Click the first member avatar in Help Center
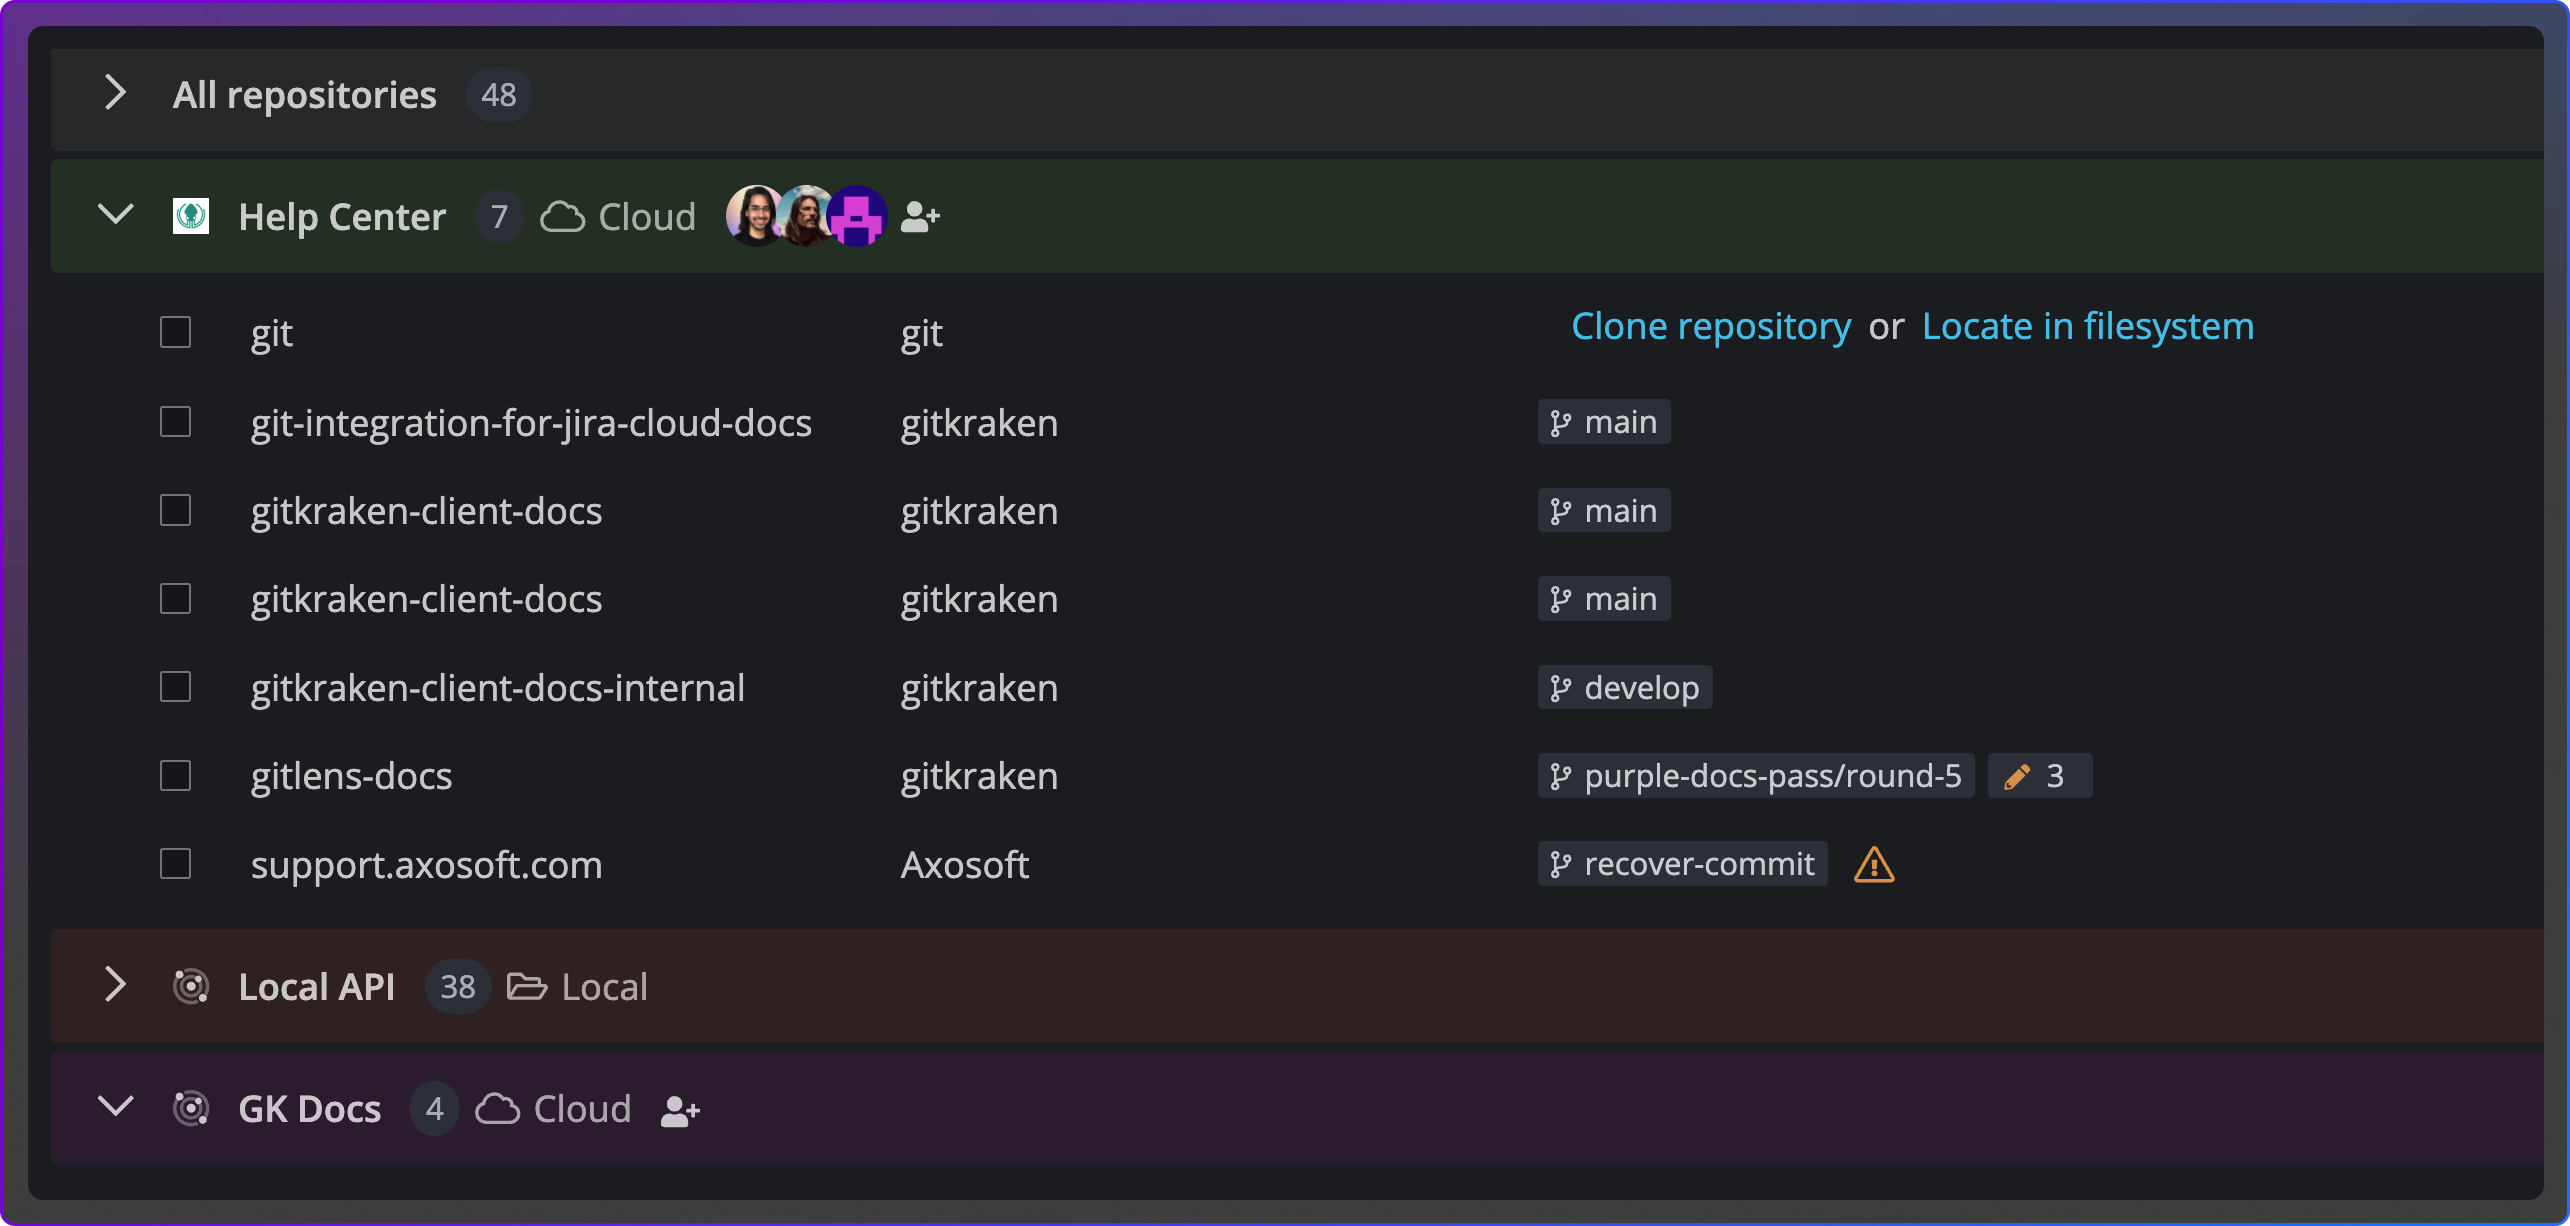 (754, 216)
